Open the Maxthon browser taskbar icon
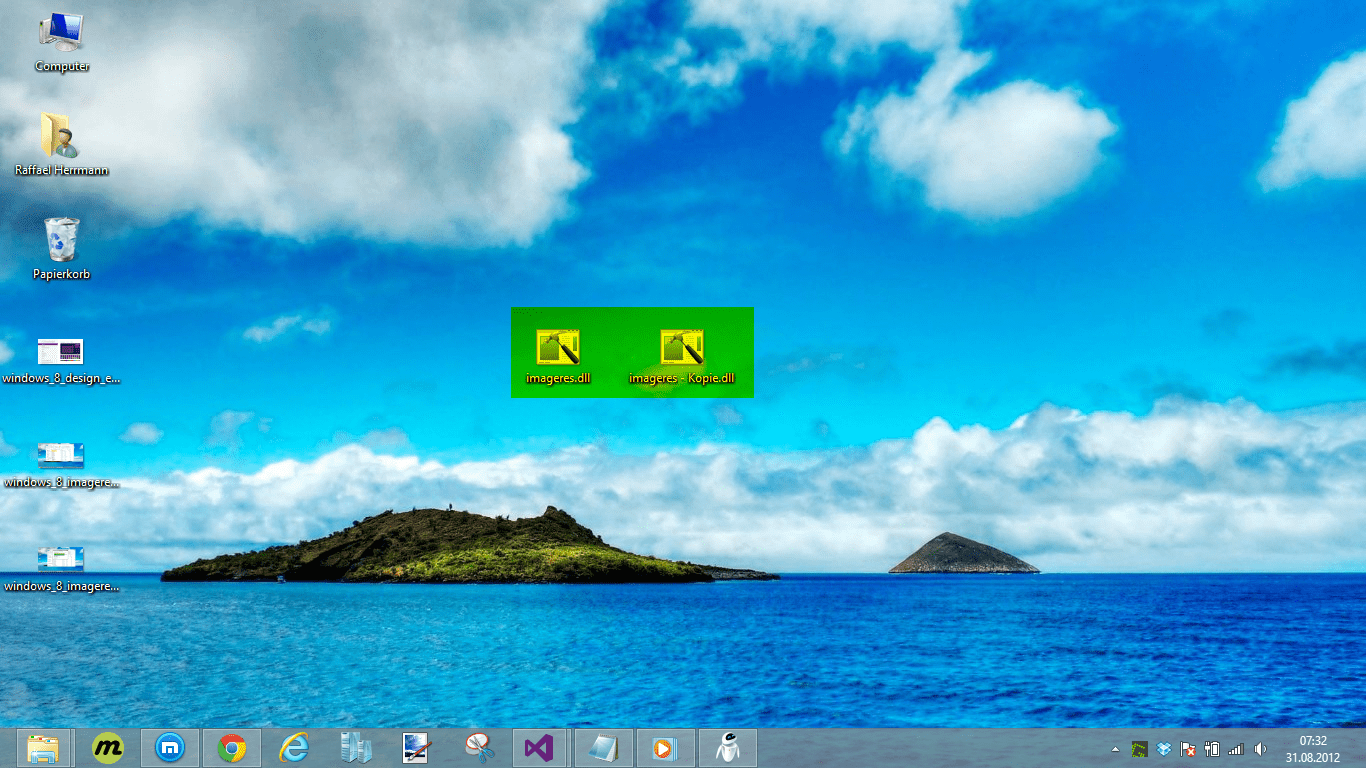1366x768 pixels. pyautogui.click(x=170, y=748)
